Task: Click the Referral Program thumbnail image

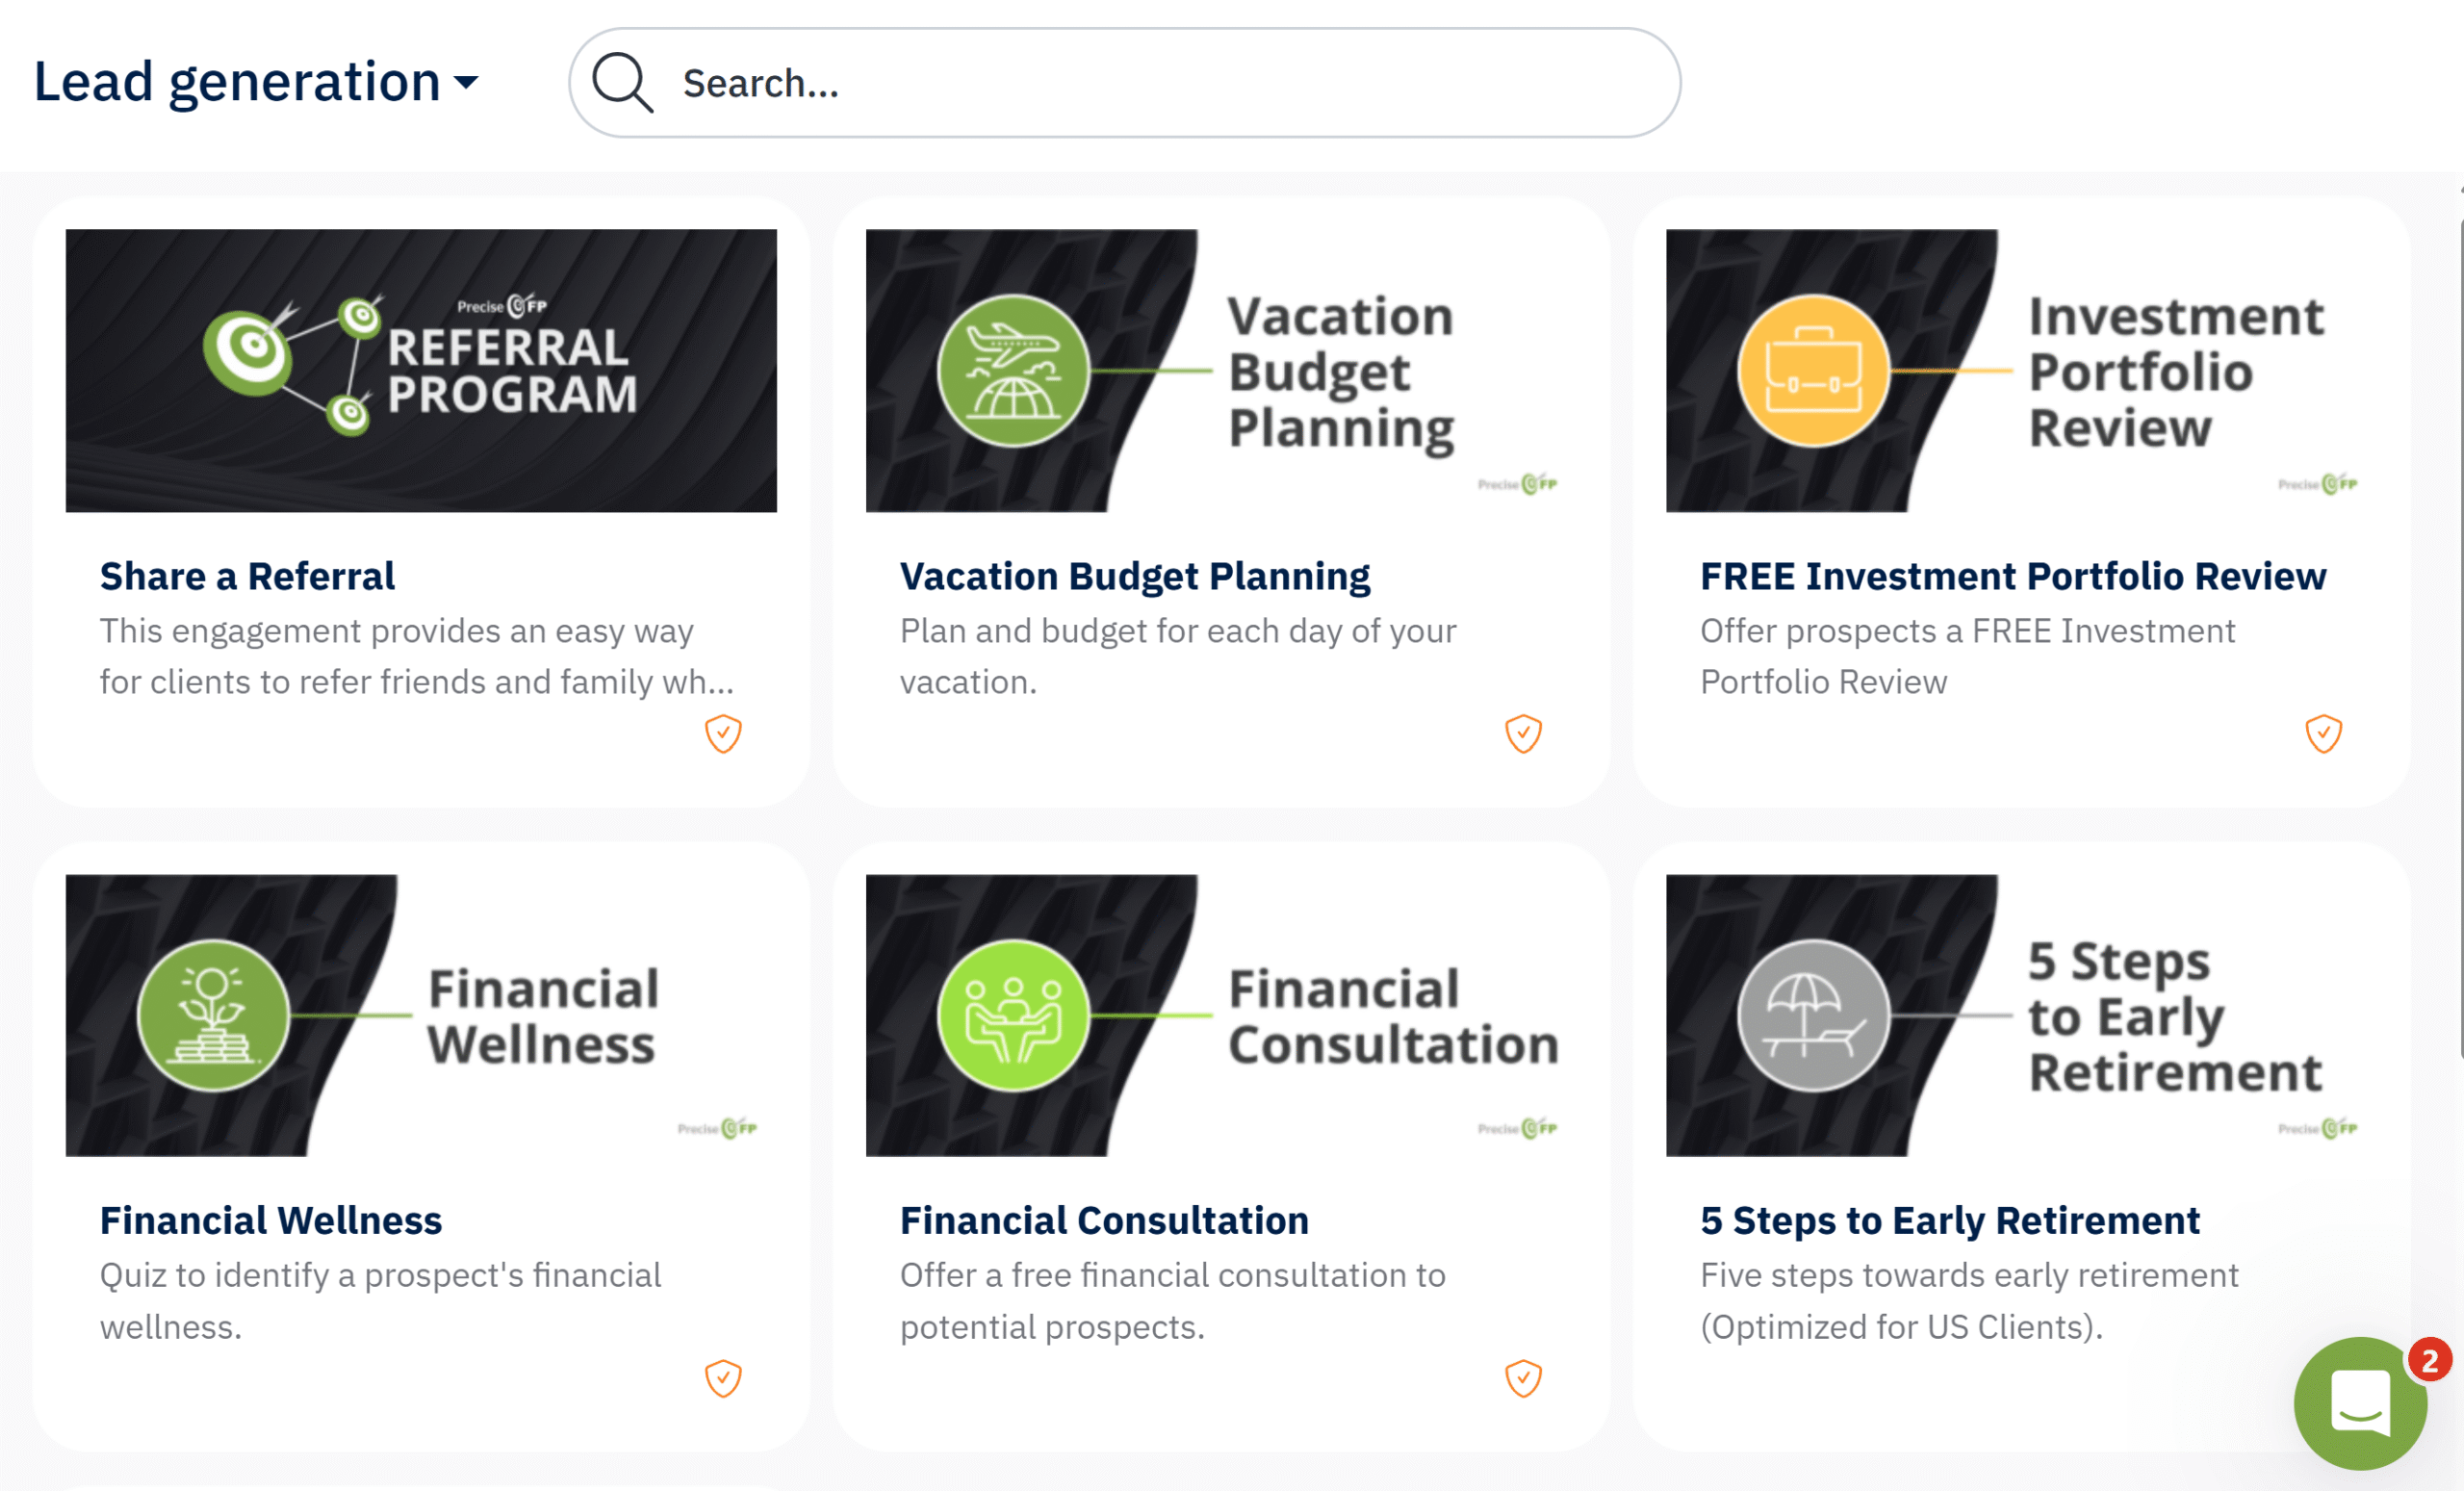Action: click(x=421, y=370)
